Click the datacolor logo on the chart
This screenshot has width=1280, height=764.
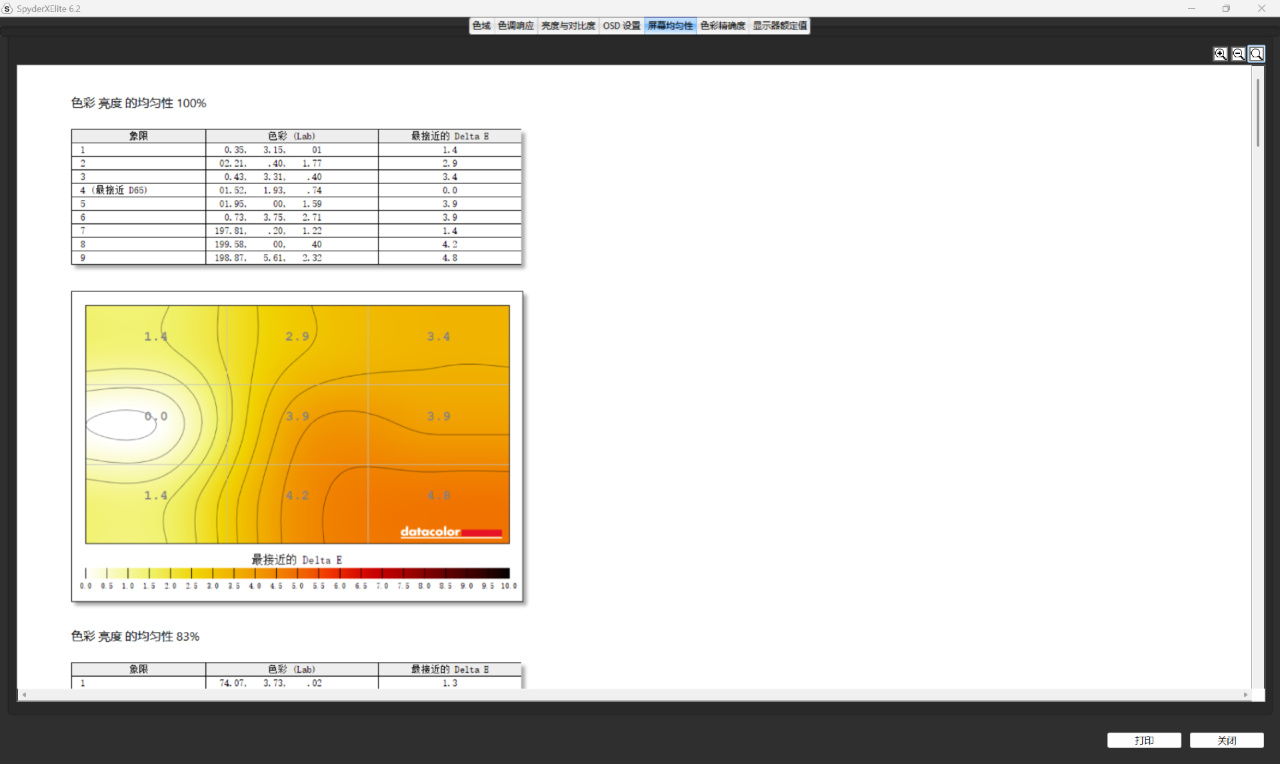click(x=451, y=532)
